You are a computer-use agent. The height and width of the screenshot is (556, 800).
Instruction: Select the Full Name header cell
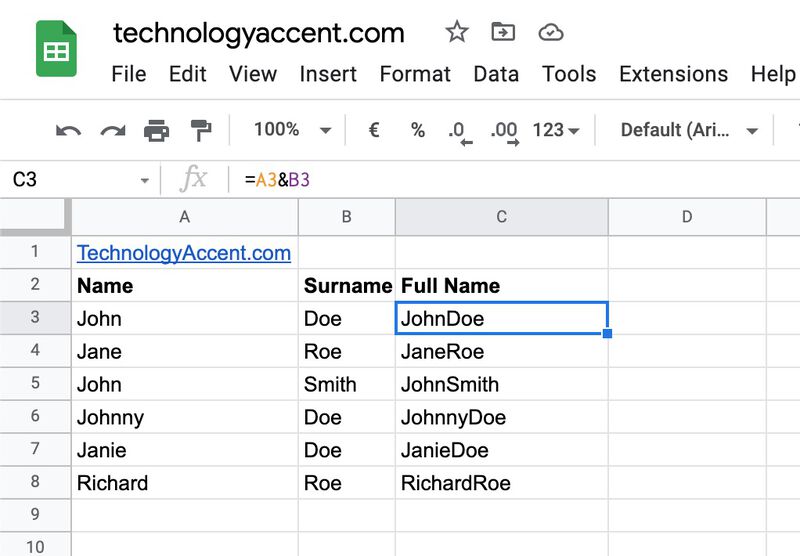pos(502,285)
